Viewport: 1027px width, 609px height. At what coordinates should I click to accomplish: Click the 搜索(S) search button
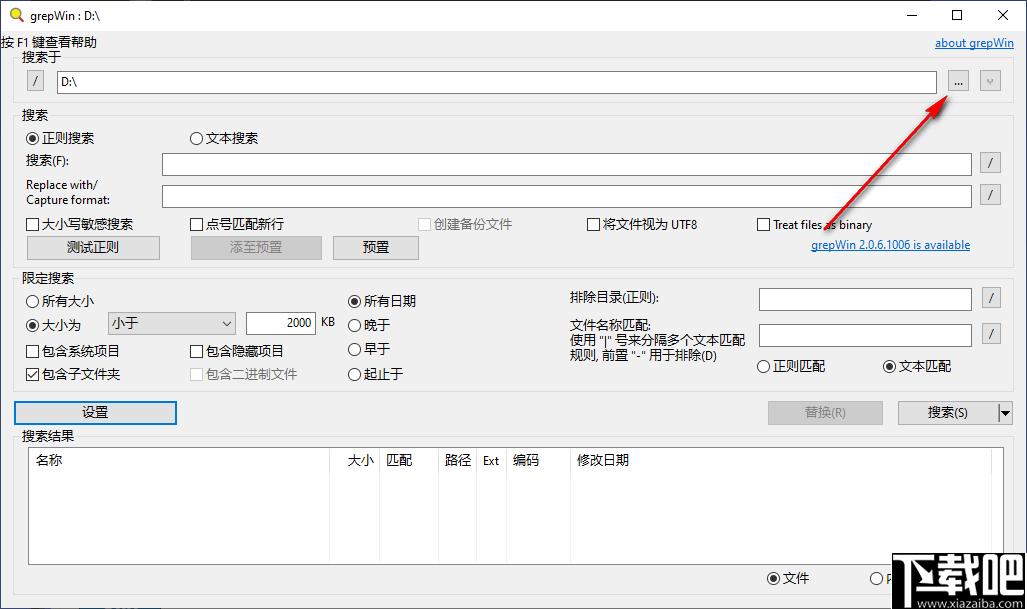pos(947,413)
